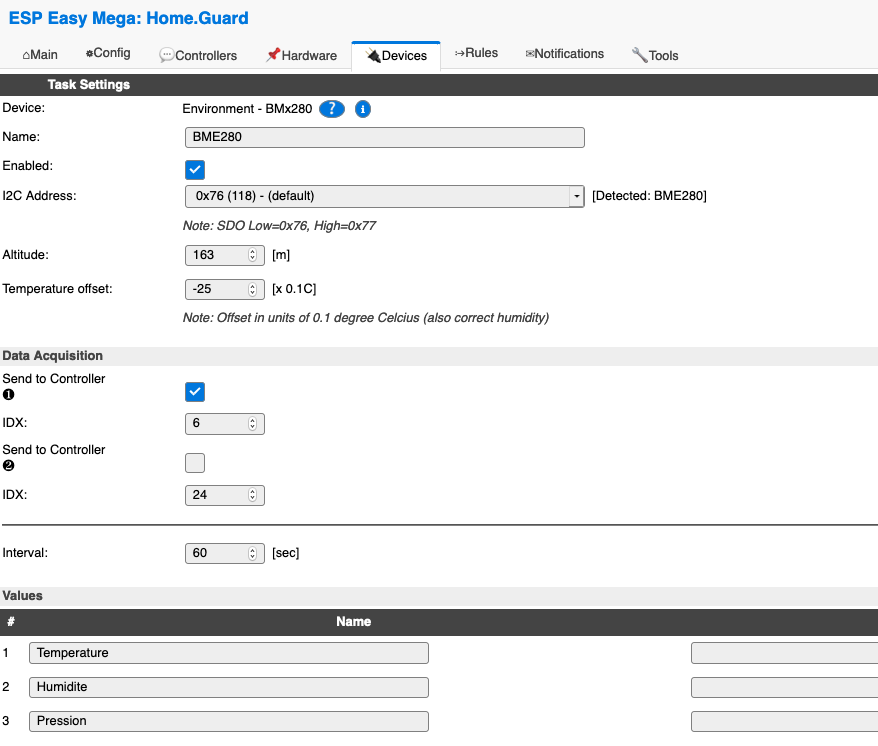Click the Altitude stepper arrows
This screenshot has width=878, height=746.
click(x=252, y=255)
